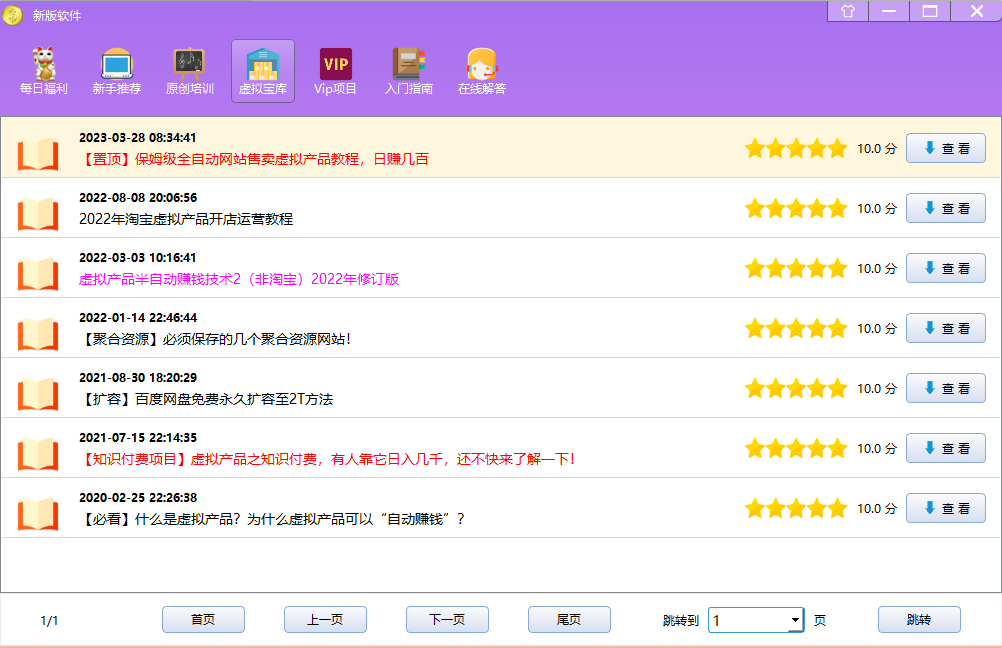Select the 新手推荐 laptop icon
The image size is (1002, 648).
[117, 65]
